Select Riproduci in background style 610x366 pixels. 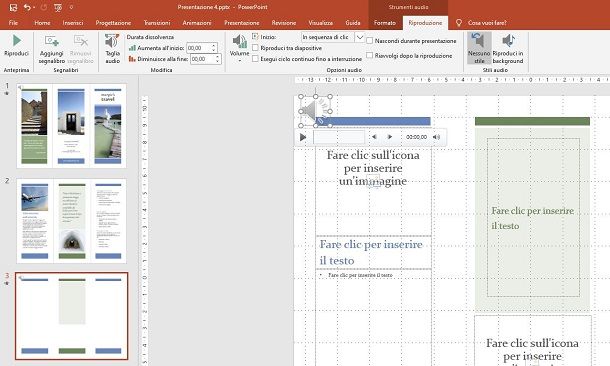coord(508,48)
